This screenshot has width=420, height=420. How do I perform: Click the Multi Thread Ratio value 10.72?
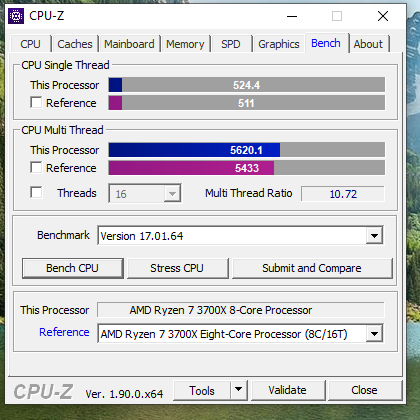343,194
